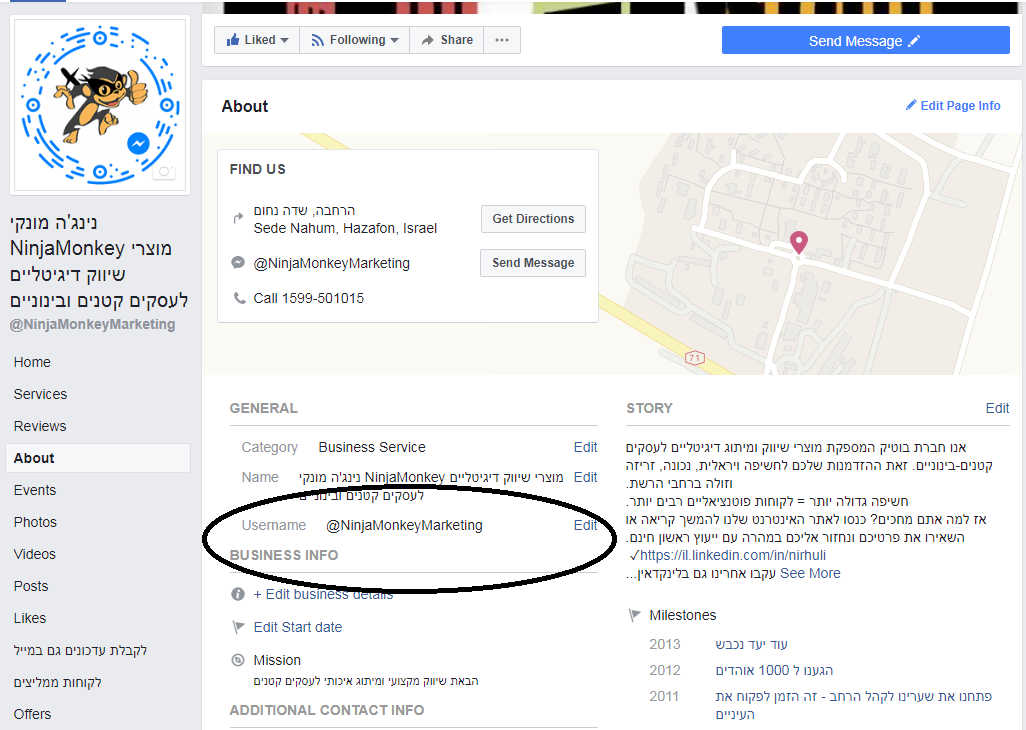This screenshot has height=730, width=1026.
Task: Click the pink location pin on map
Action: 798,241
